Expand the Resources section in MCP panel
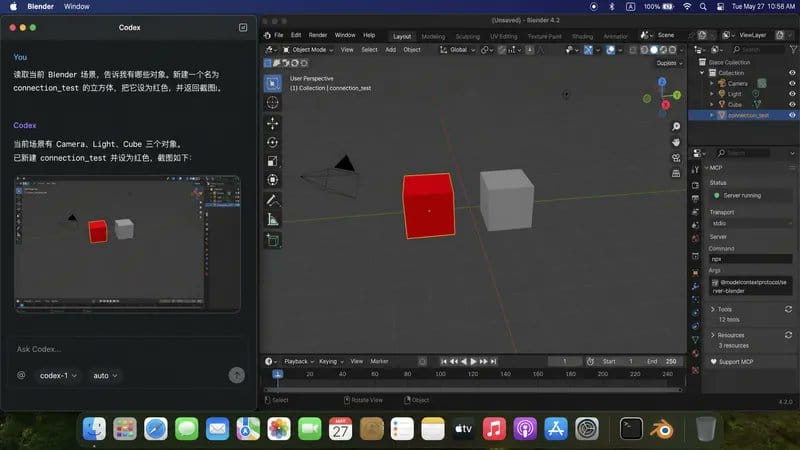 pos(713,335)
